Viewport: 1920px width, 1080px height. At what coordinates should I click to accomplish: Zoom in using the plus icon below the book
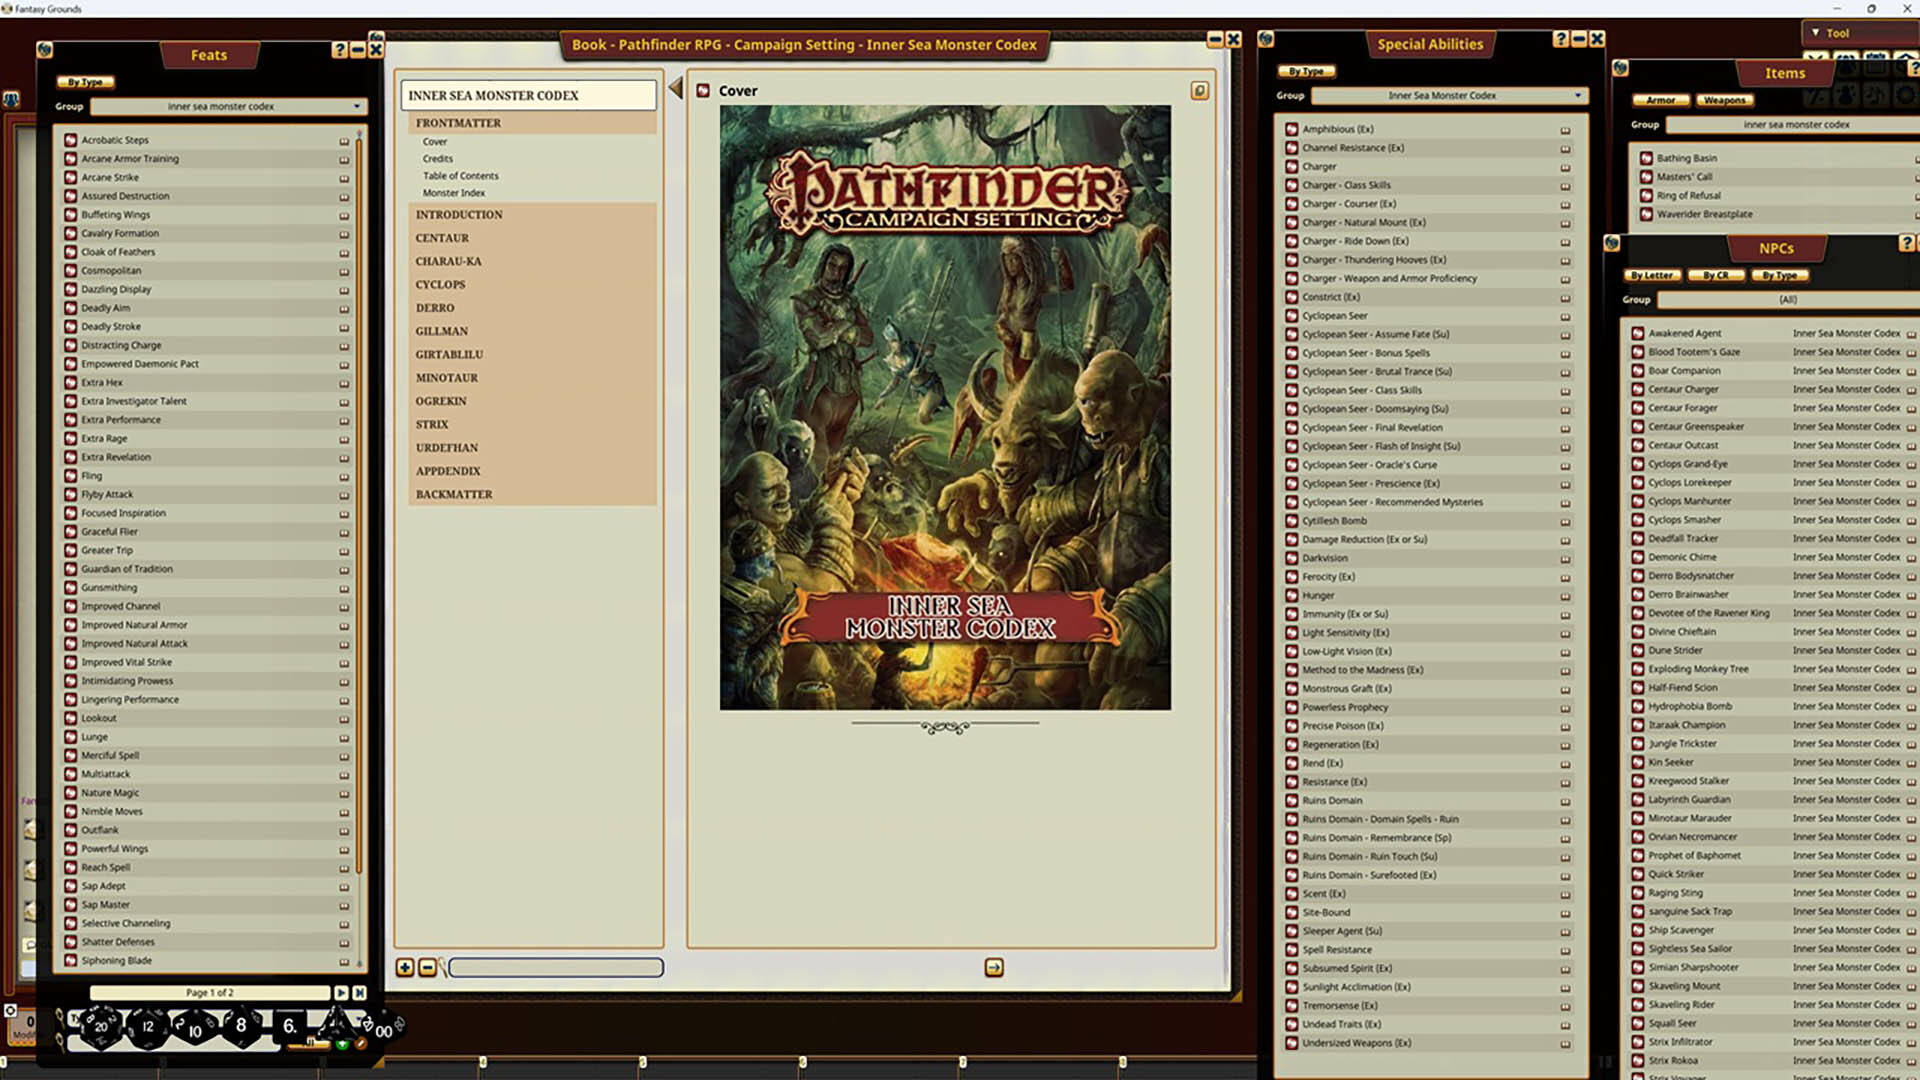click(x=404, y=968)
